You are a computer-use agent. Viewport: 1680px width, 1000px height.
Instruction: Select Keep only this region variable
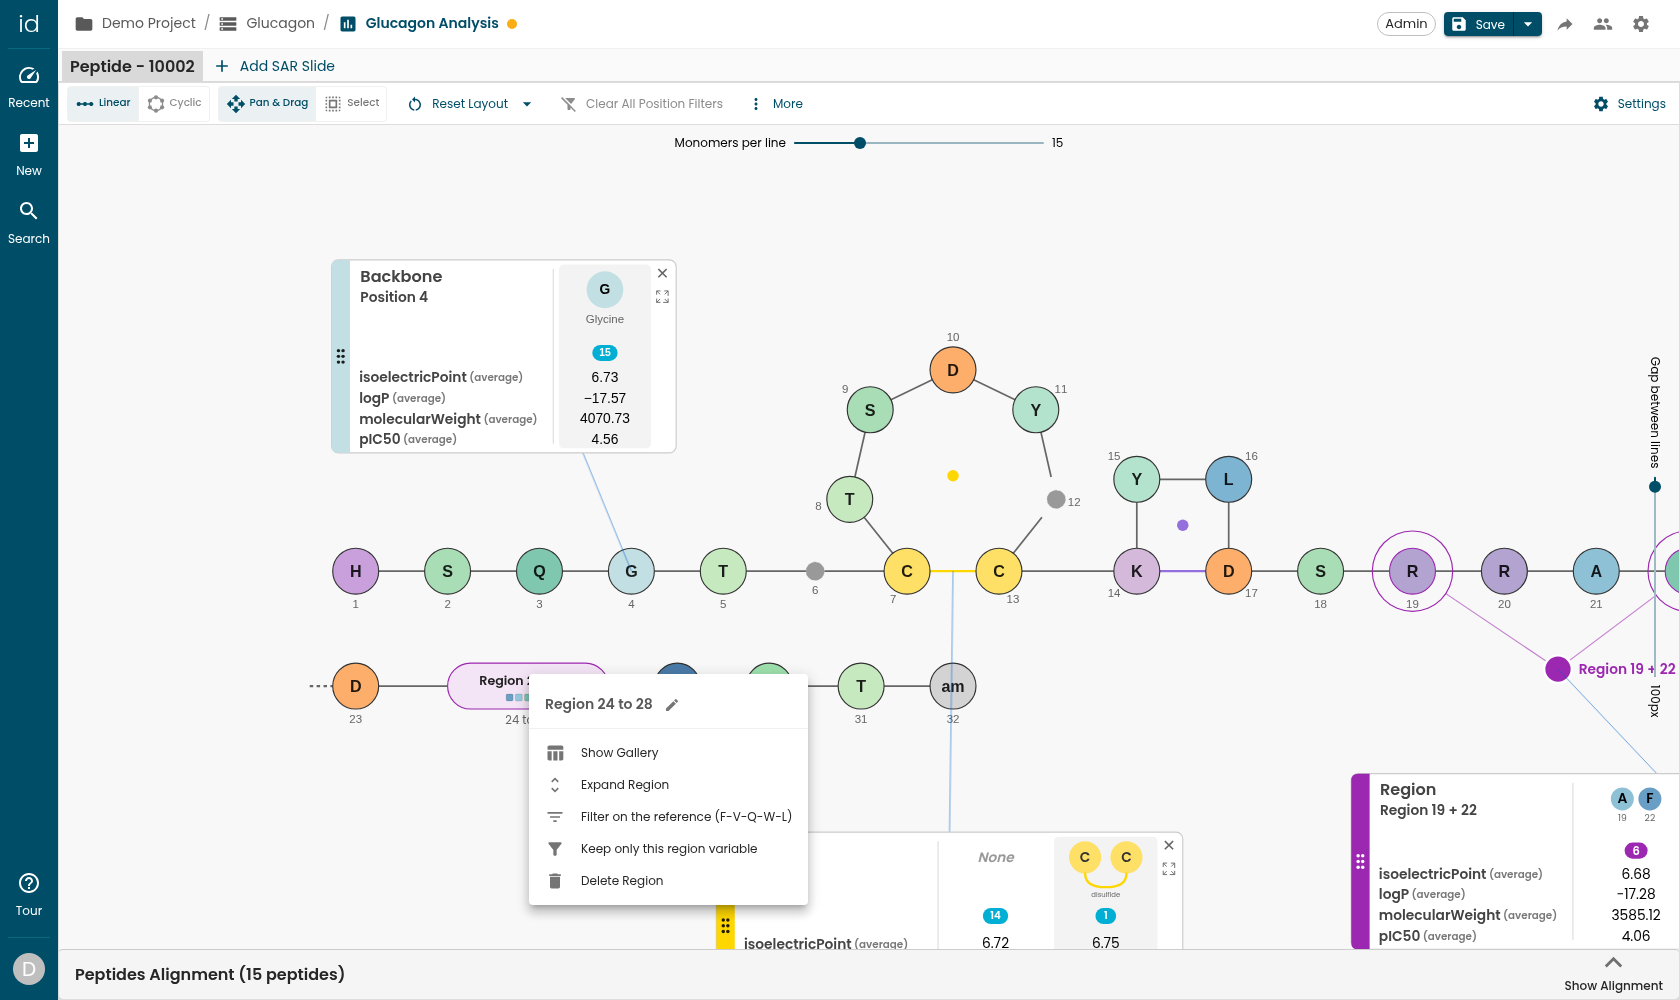click(x=668, y=849)
